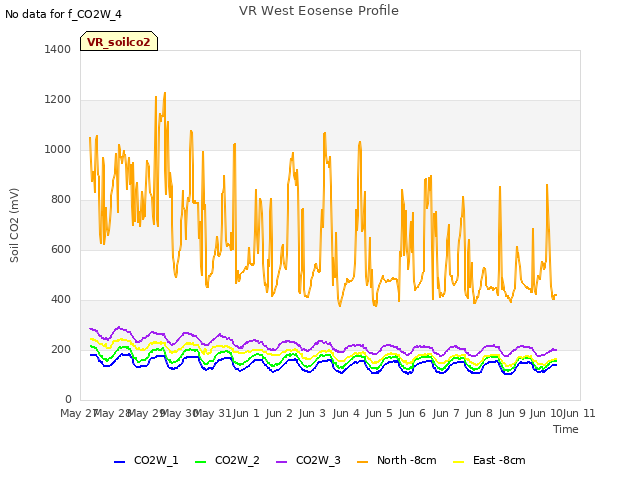Toggle the CO2W_2 legend entry
Screen dimensions: 640x480
227,460
